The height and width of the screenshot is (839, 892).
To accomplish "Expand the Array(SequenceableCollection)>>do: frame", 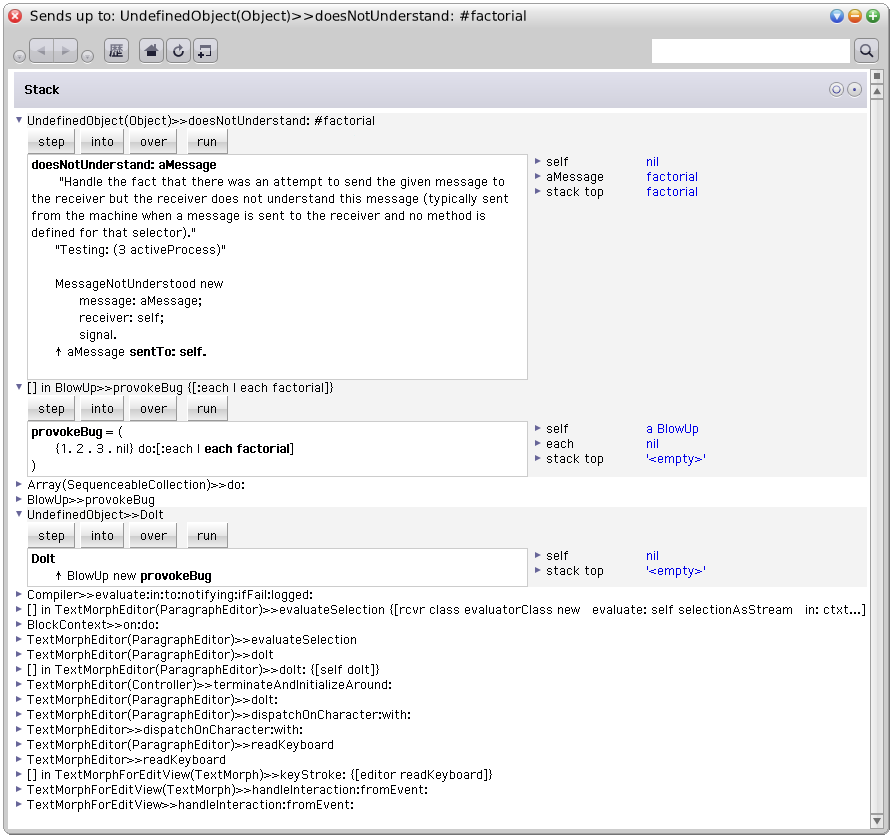I will (x=19, y=484).
